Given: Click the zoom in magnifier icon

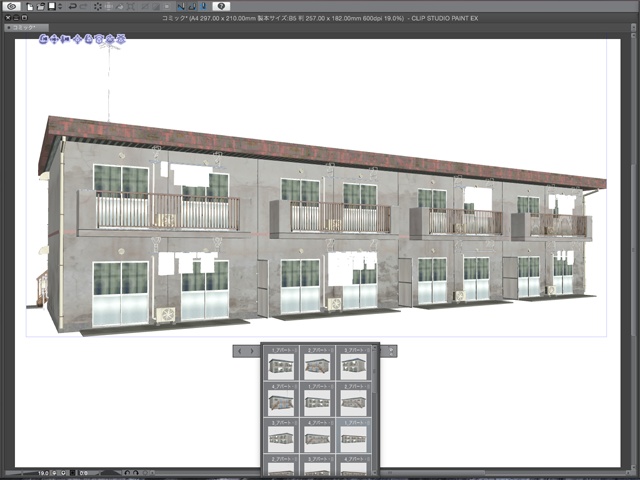Looking at the screenshot, I should point(64,473).
